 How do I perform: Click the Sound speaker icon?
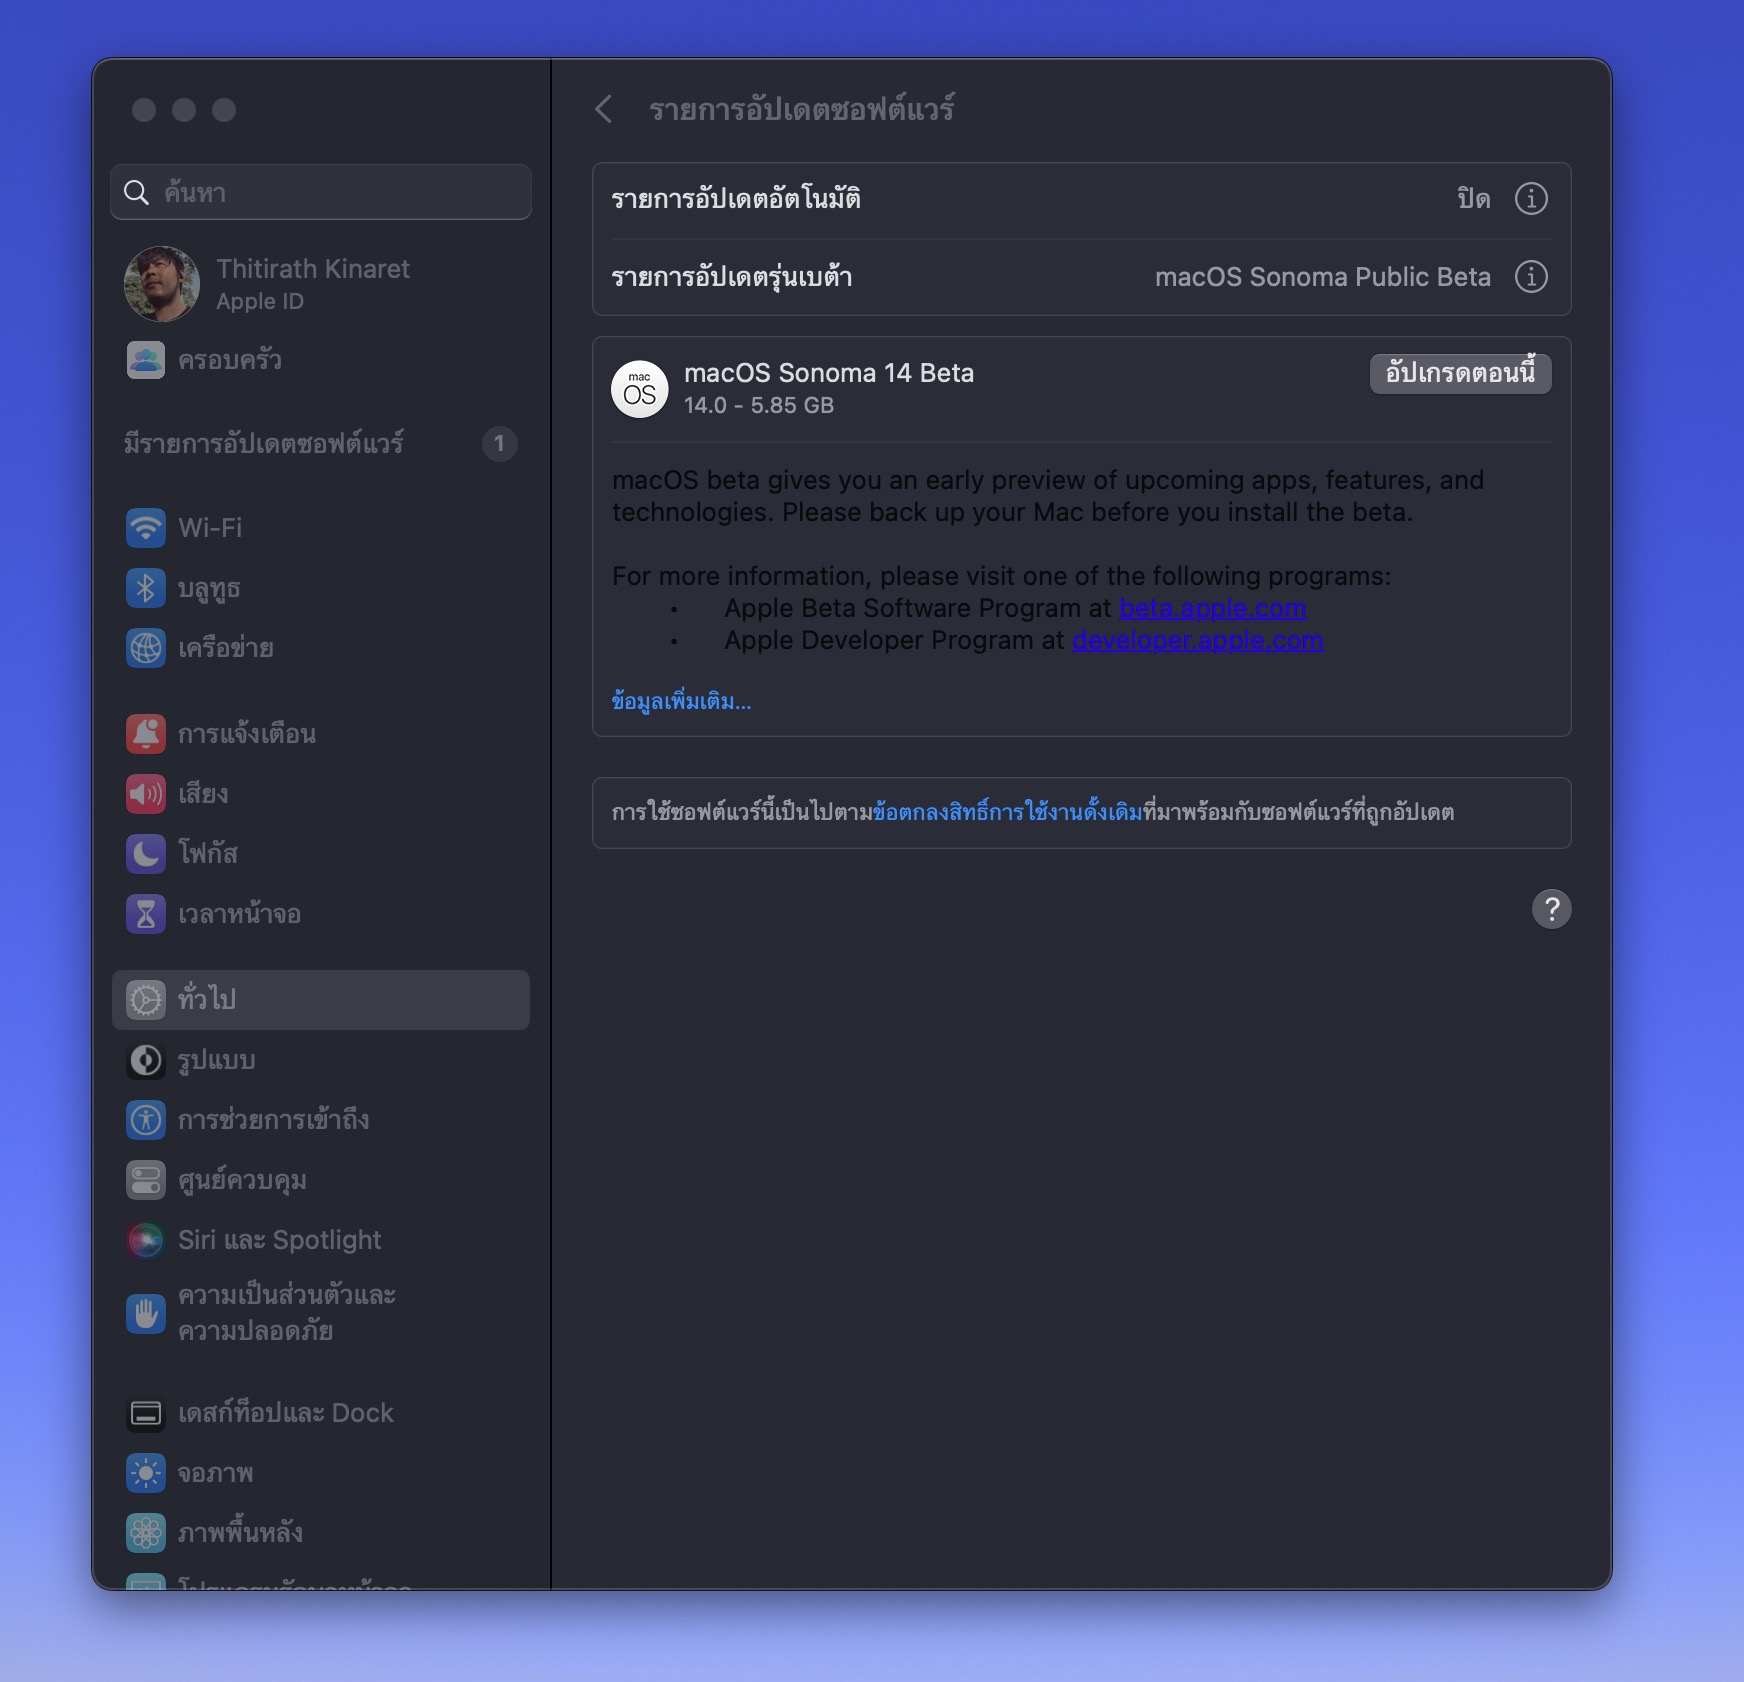(x=146, y=794)
